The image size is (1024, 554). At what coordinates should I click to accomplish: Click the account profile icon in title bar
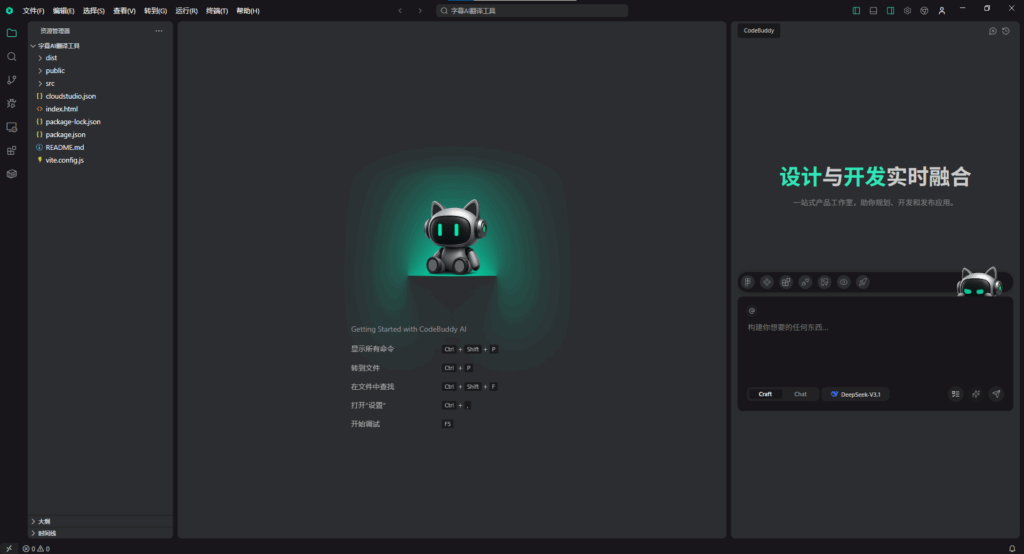(x=941, y=10)
